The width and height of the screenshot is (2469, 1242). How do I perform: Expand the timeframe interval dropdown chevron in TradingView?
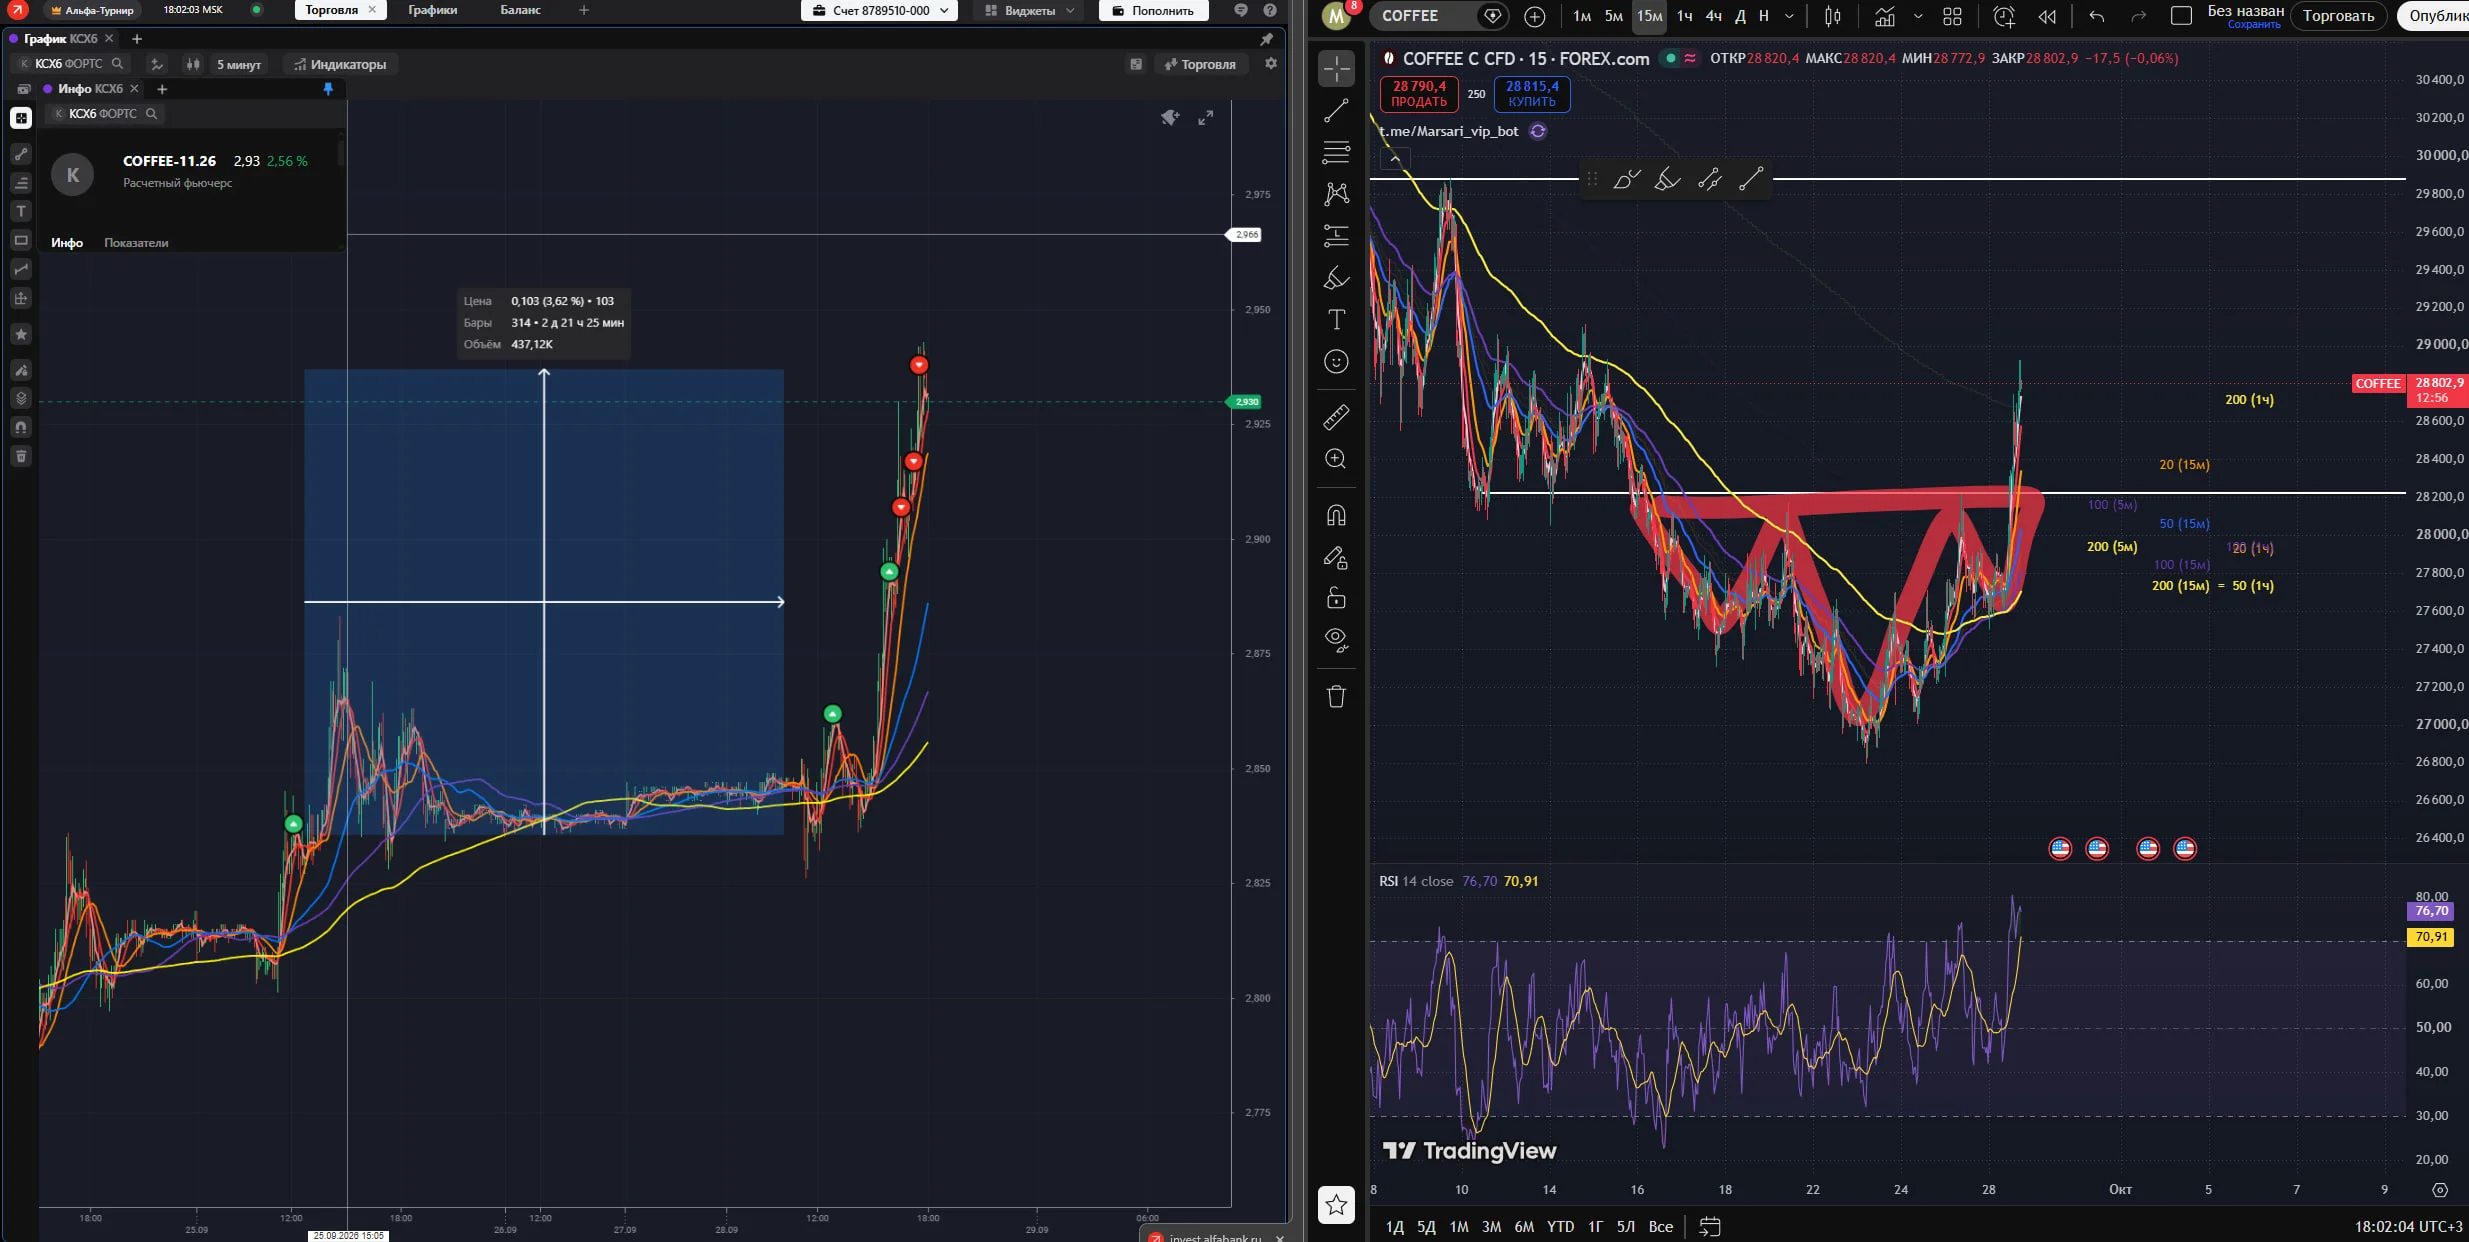(1789, 16)
